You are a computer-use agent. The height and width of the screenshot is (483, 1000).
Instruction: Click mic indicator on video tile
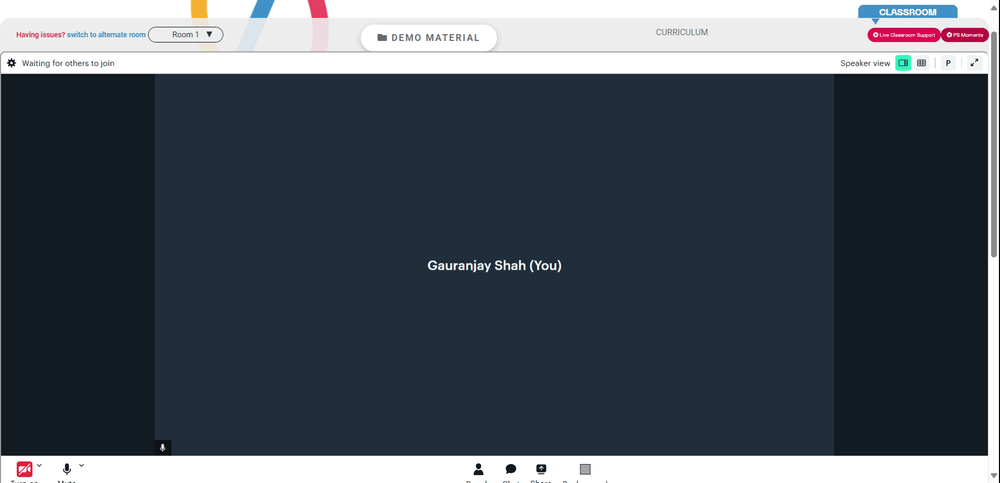[163, 448]
